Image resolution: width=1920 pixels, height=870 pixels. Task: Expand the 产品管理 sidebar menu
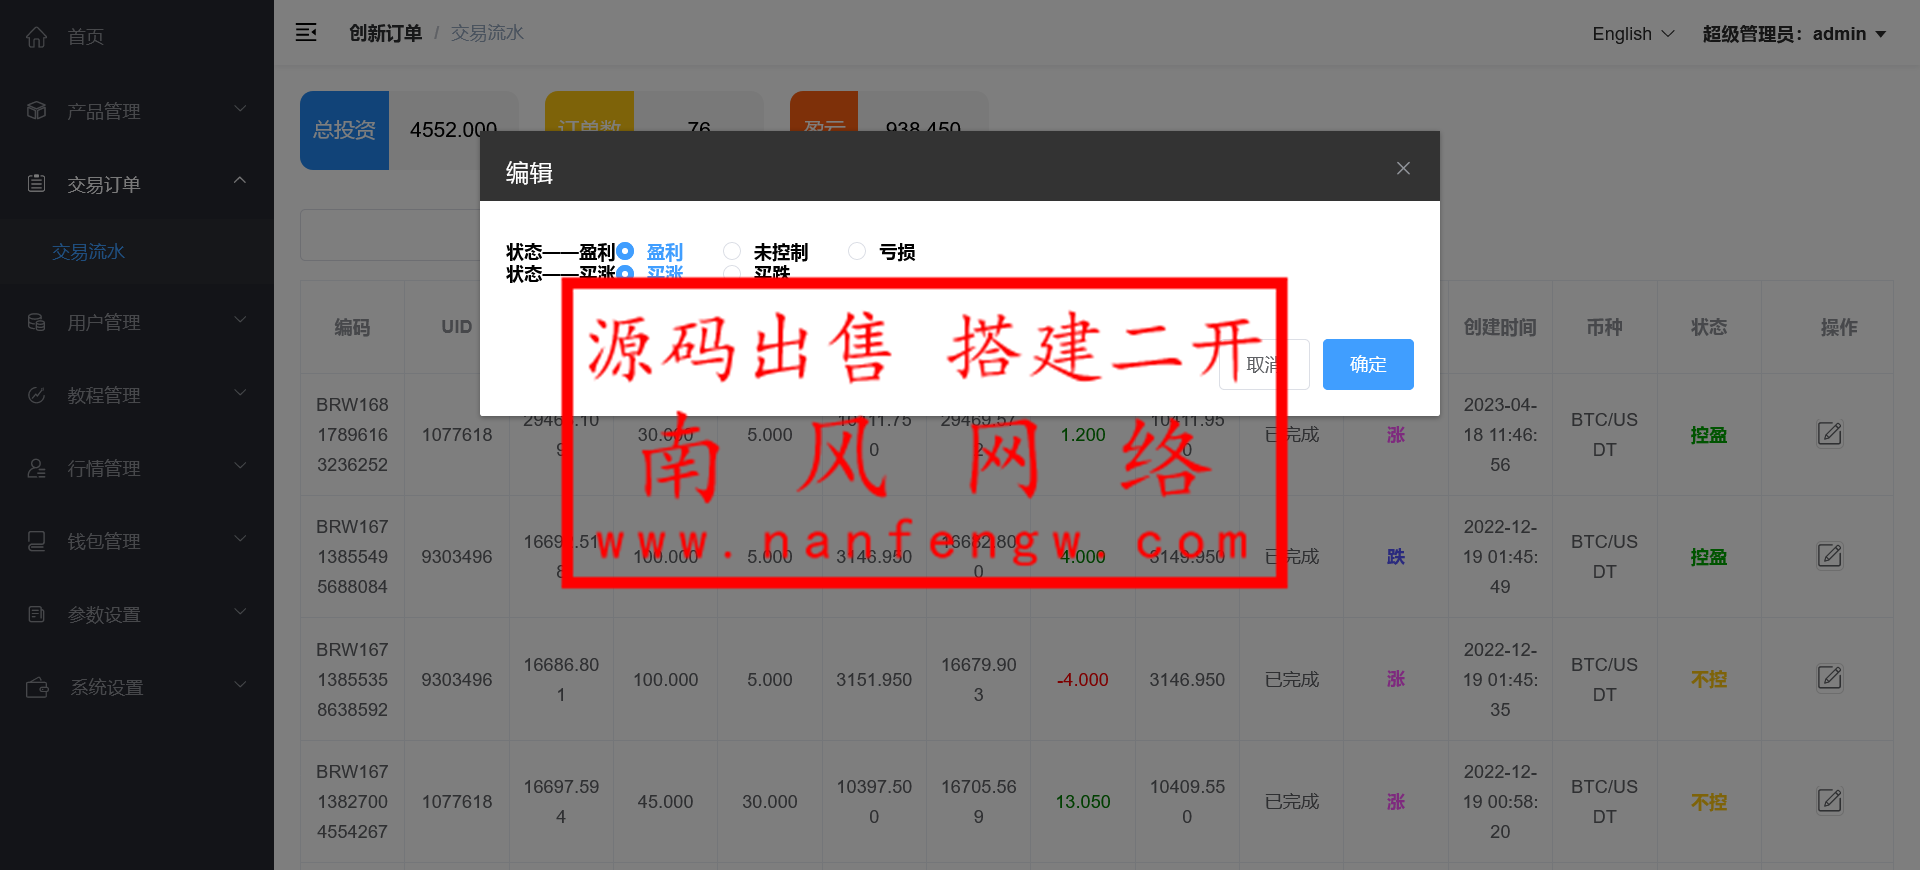click(x=137, y=111)
